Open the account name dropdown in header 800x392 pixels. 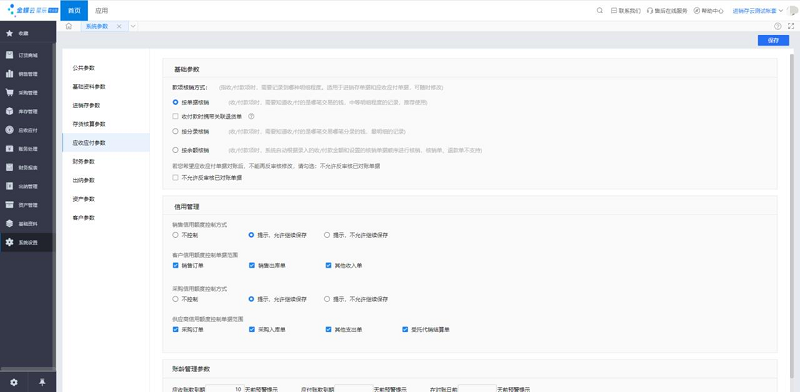click(757, 11)
